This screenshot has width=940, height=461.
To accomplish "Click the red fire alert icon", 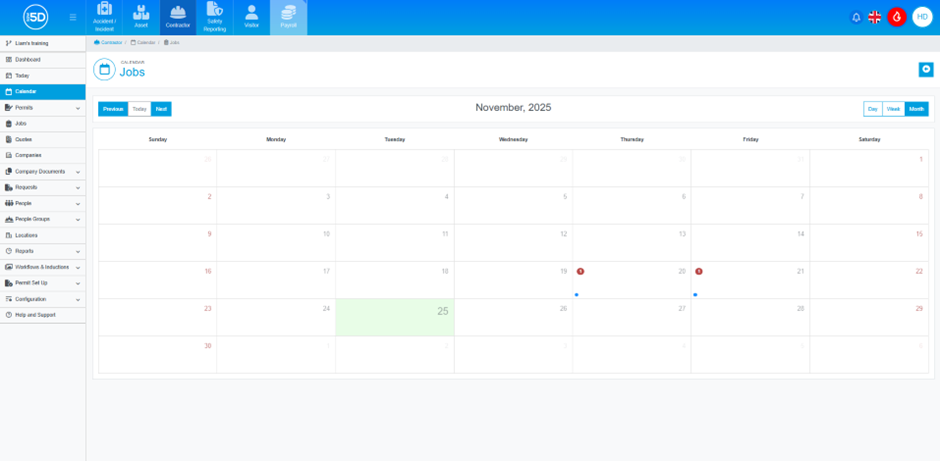I will [x=897, y=17].
